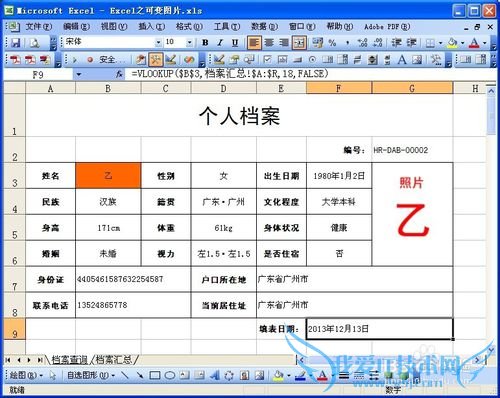Screen dimensions: 500x398
Task: Select the Line drawing tool
Action: click(x=125, y=376)
